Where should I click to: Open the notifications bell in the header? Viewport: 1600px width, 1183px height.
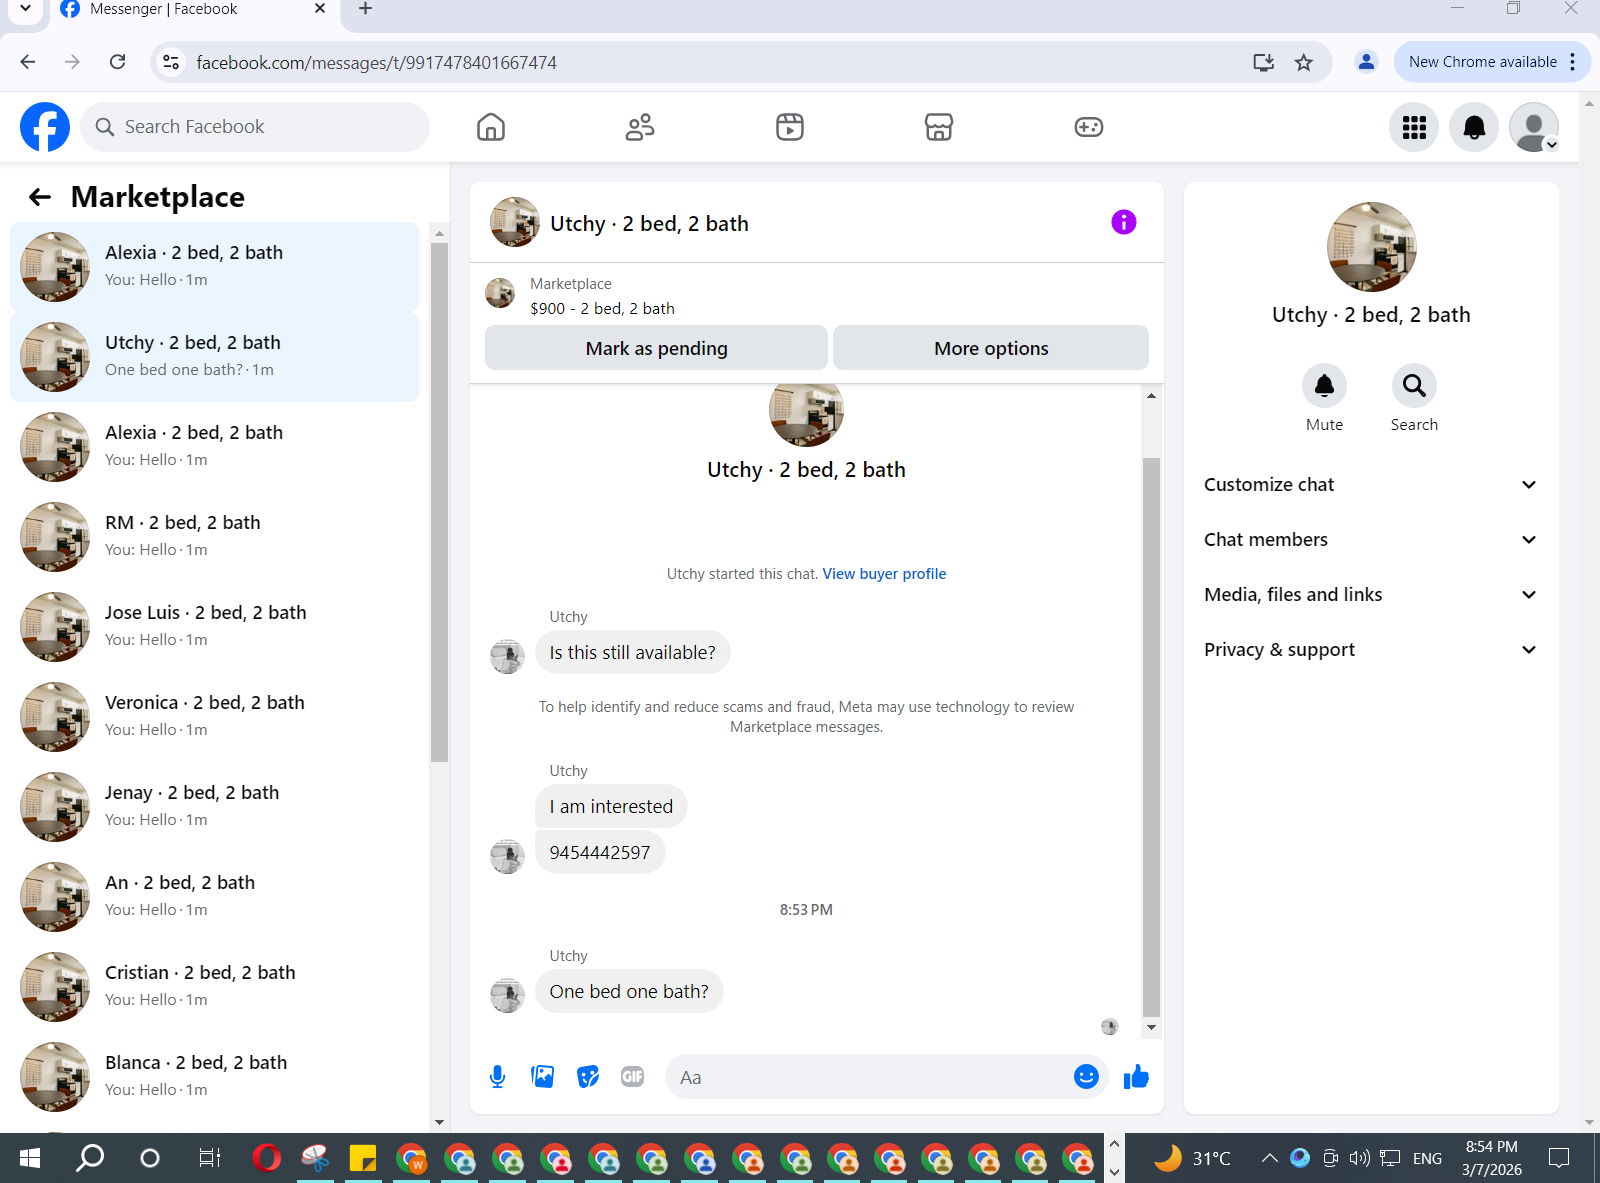click(x=1474, y=127)
